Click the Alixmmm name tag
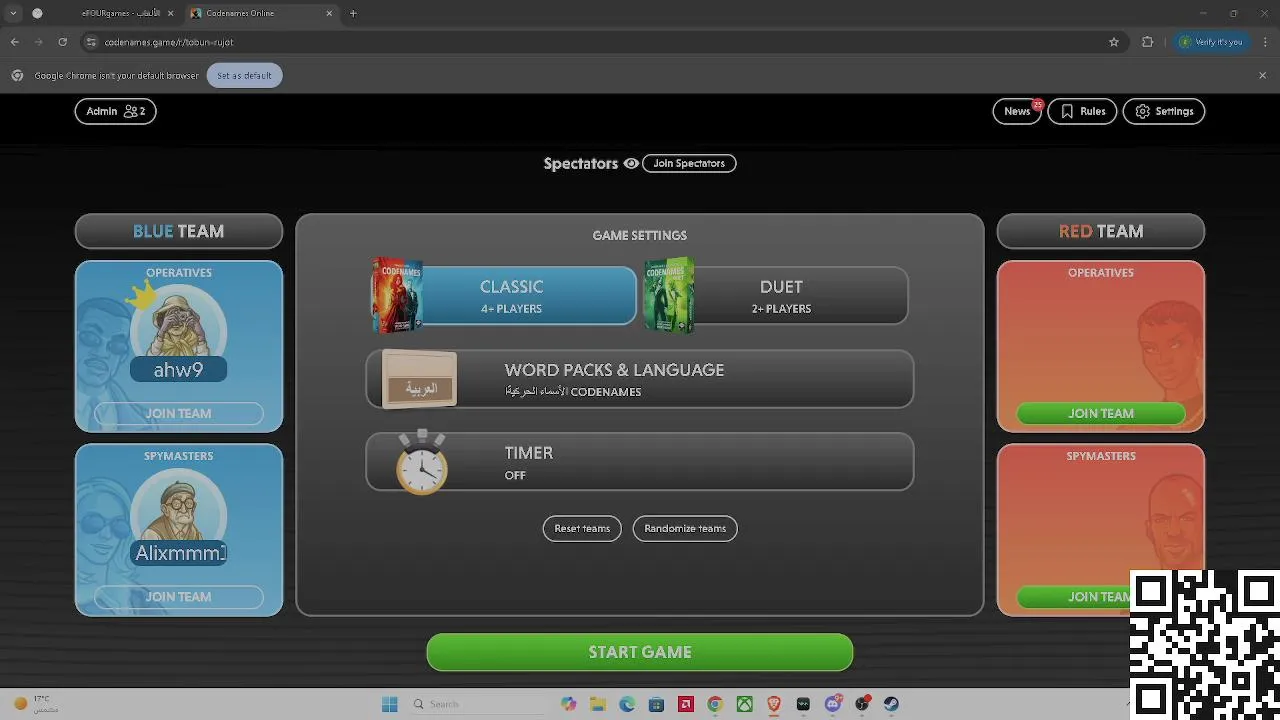Viewport: 1280px width, 720px height. (x=180, y=553)
